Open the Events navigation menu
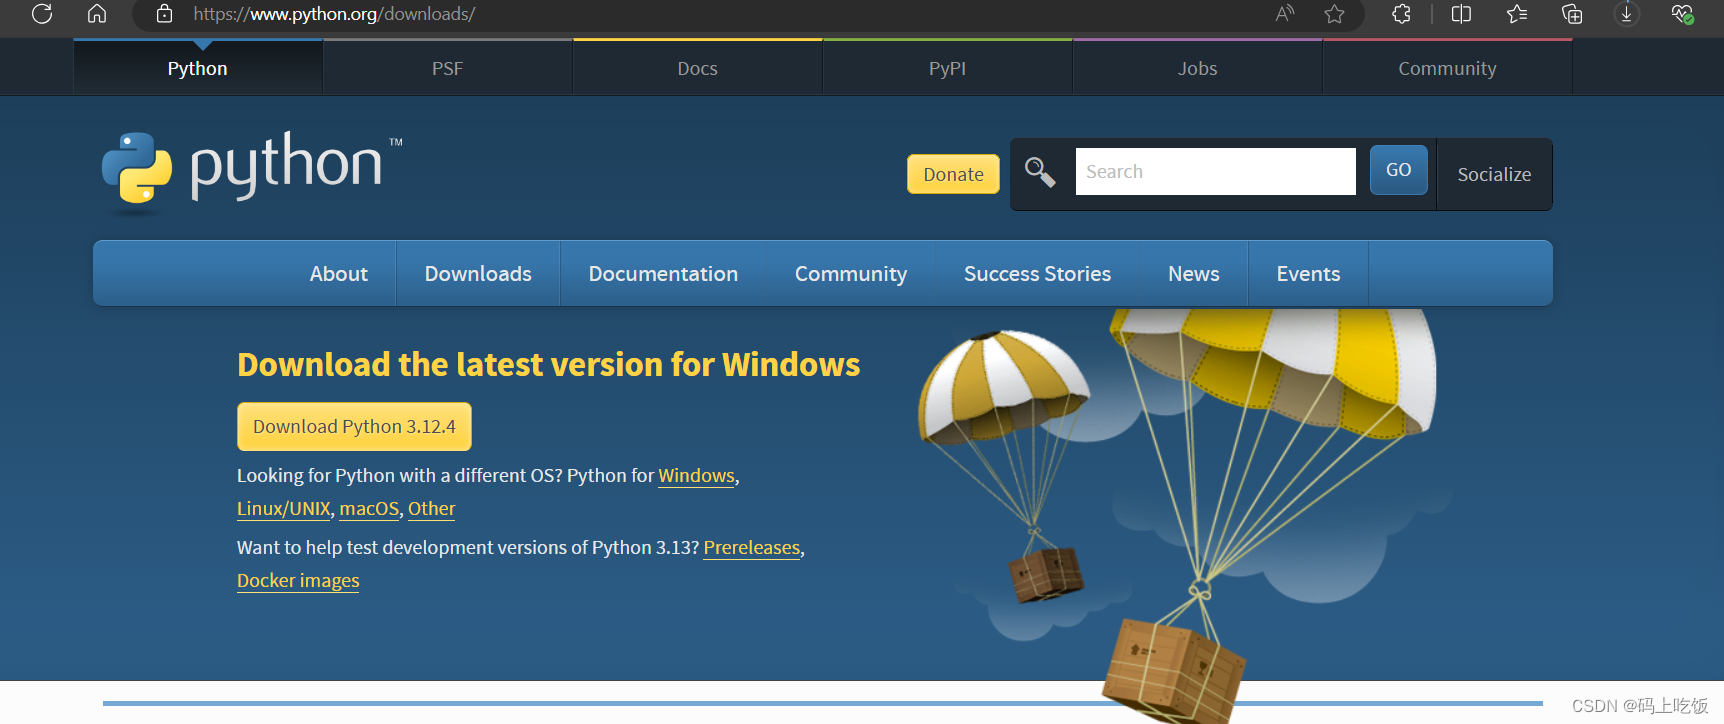This screenshot has width=1724, height=724. point(1308,273)
